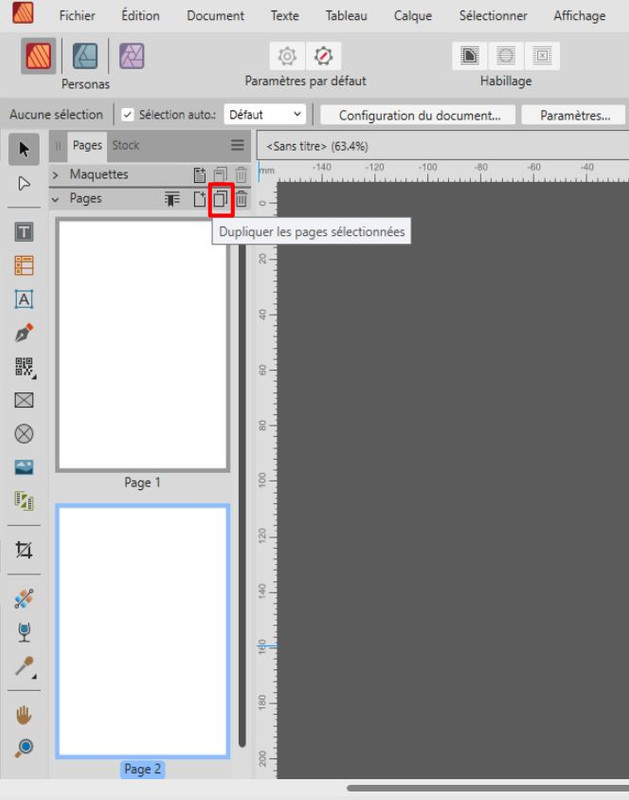This screenshot has height=800, width=629.
Task: Open the Pages panel hamburger menu
Action: (x=237, y=145)
